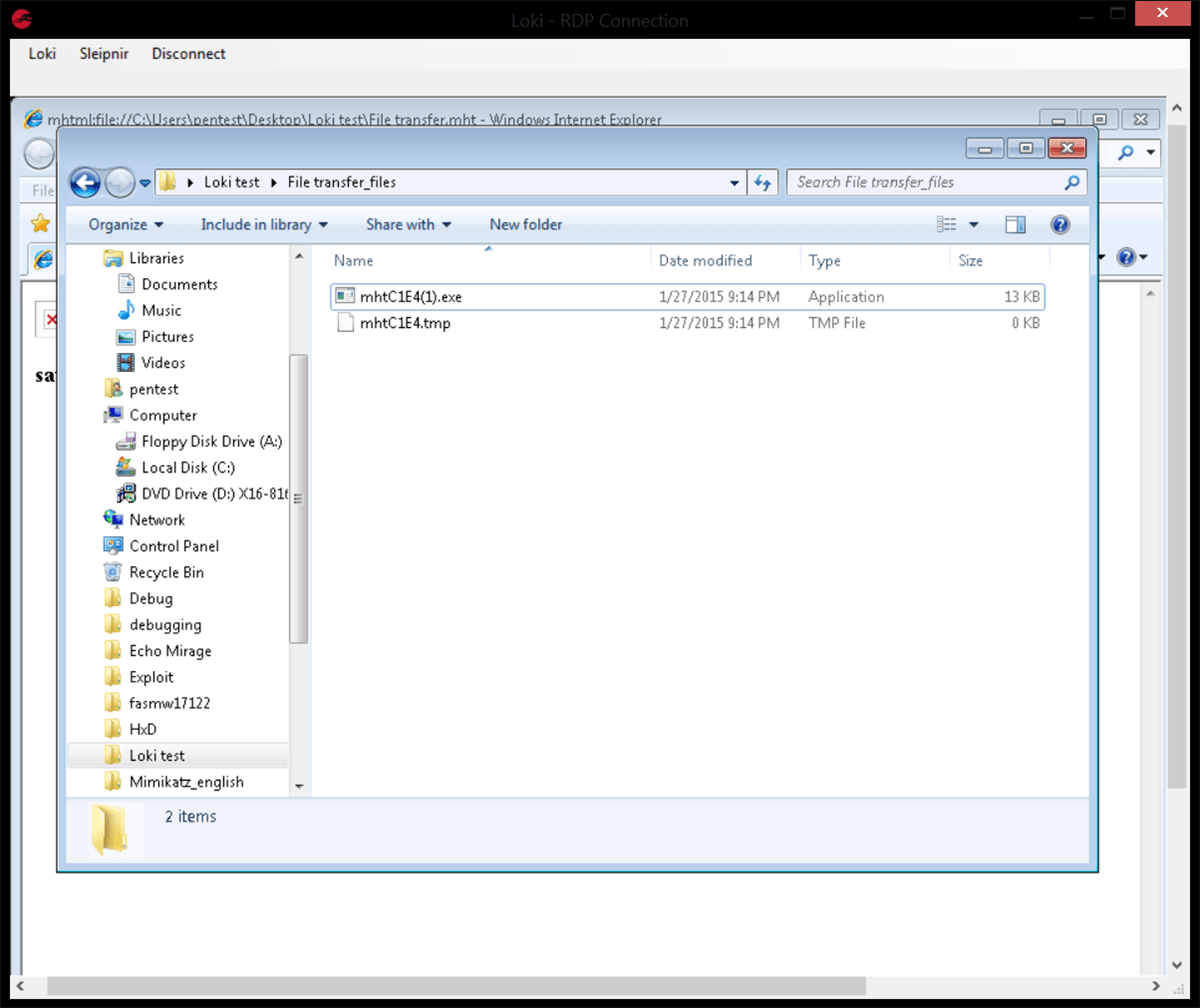The width and height of the screenshot is (1200, 1008).
Task: Open Recycle Bin in navigation pane
Action: tap(166, 572)
